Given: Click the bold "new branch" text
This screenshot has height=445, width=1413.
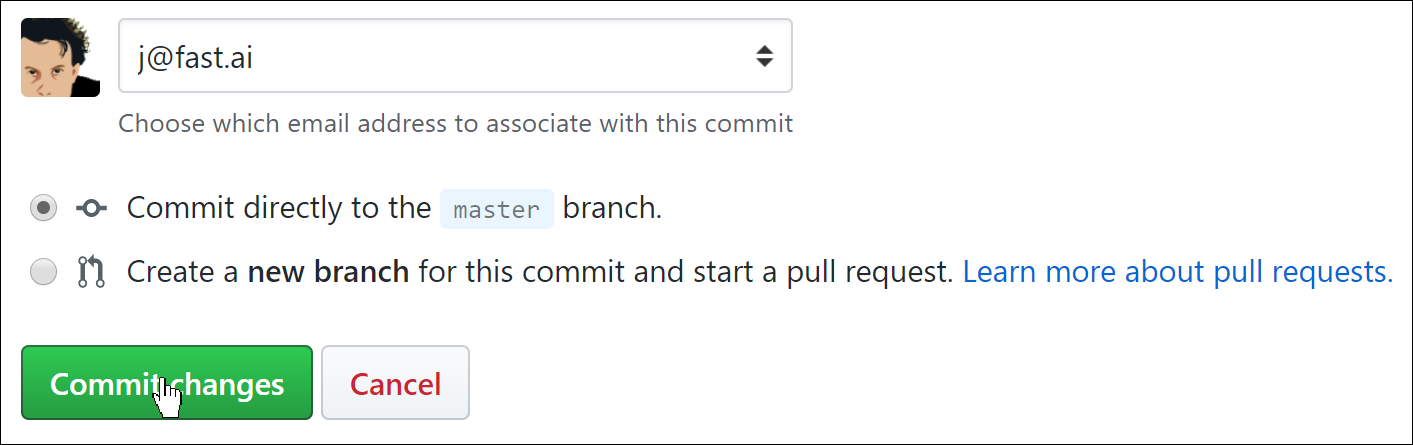Looking at the screenshot, I should click(328, 272).
